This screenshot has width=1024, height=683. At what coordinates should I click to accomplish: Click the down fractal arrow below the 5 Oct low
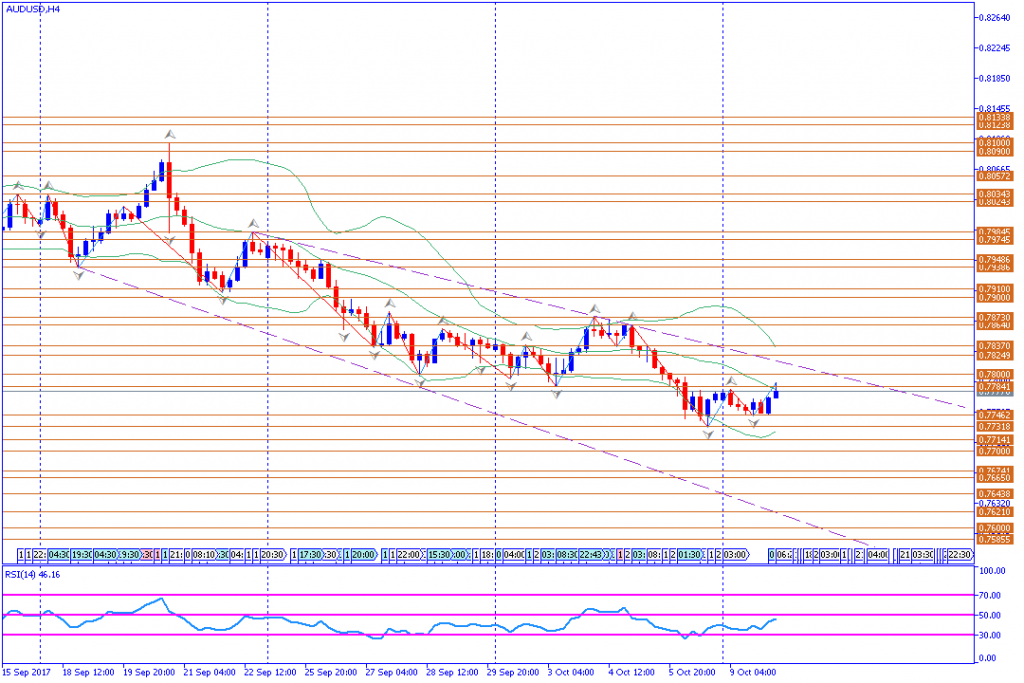[708, 435]
